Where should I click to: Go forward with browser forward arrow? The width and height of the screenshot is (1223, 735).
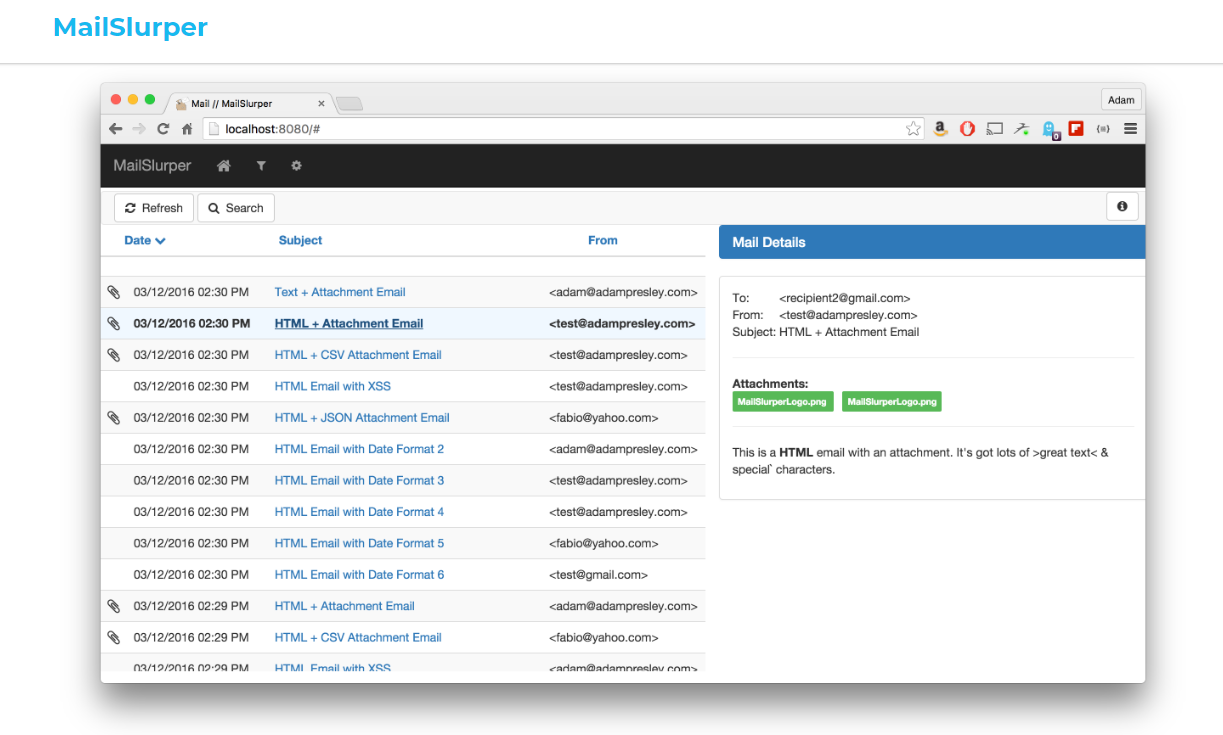[x=139, y=129]
